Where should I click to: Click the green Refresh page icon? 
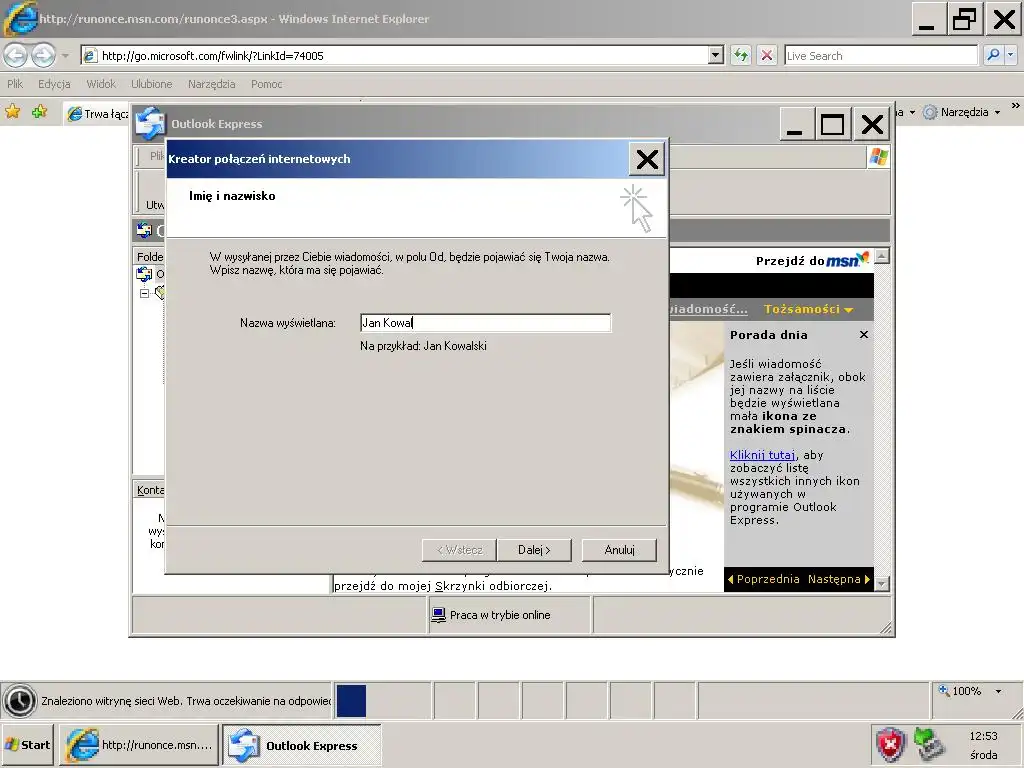(741, 56)
